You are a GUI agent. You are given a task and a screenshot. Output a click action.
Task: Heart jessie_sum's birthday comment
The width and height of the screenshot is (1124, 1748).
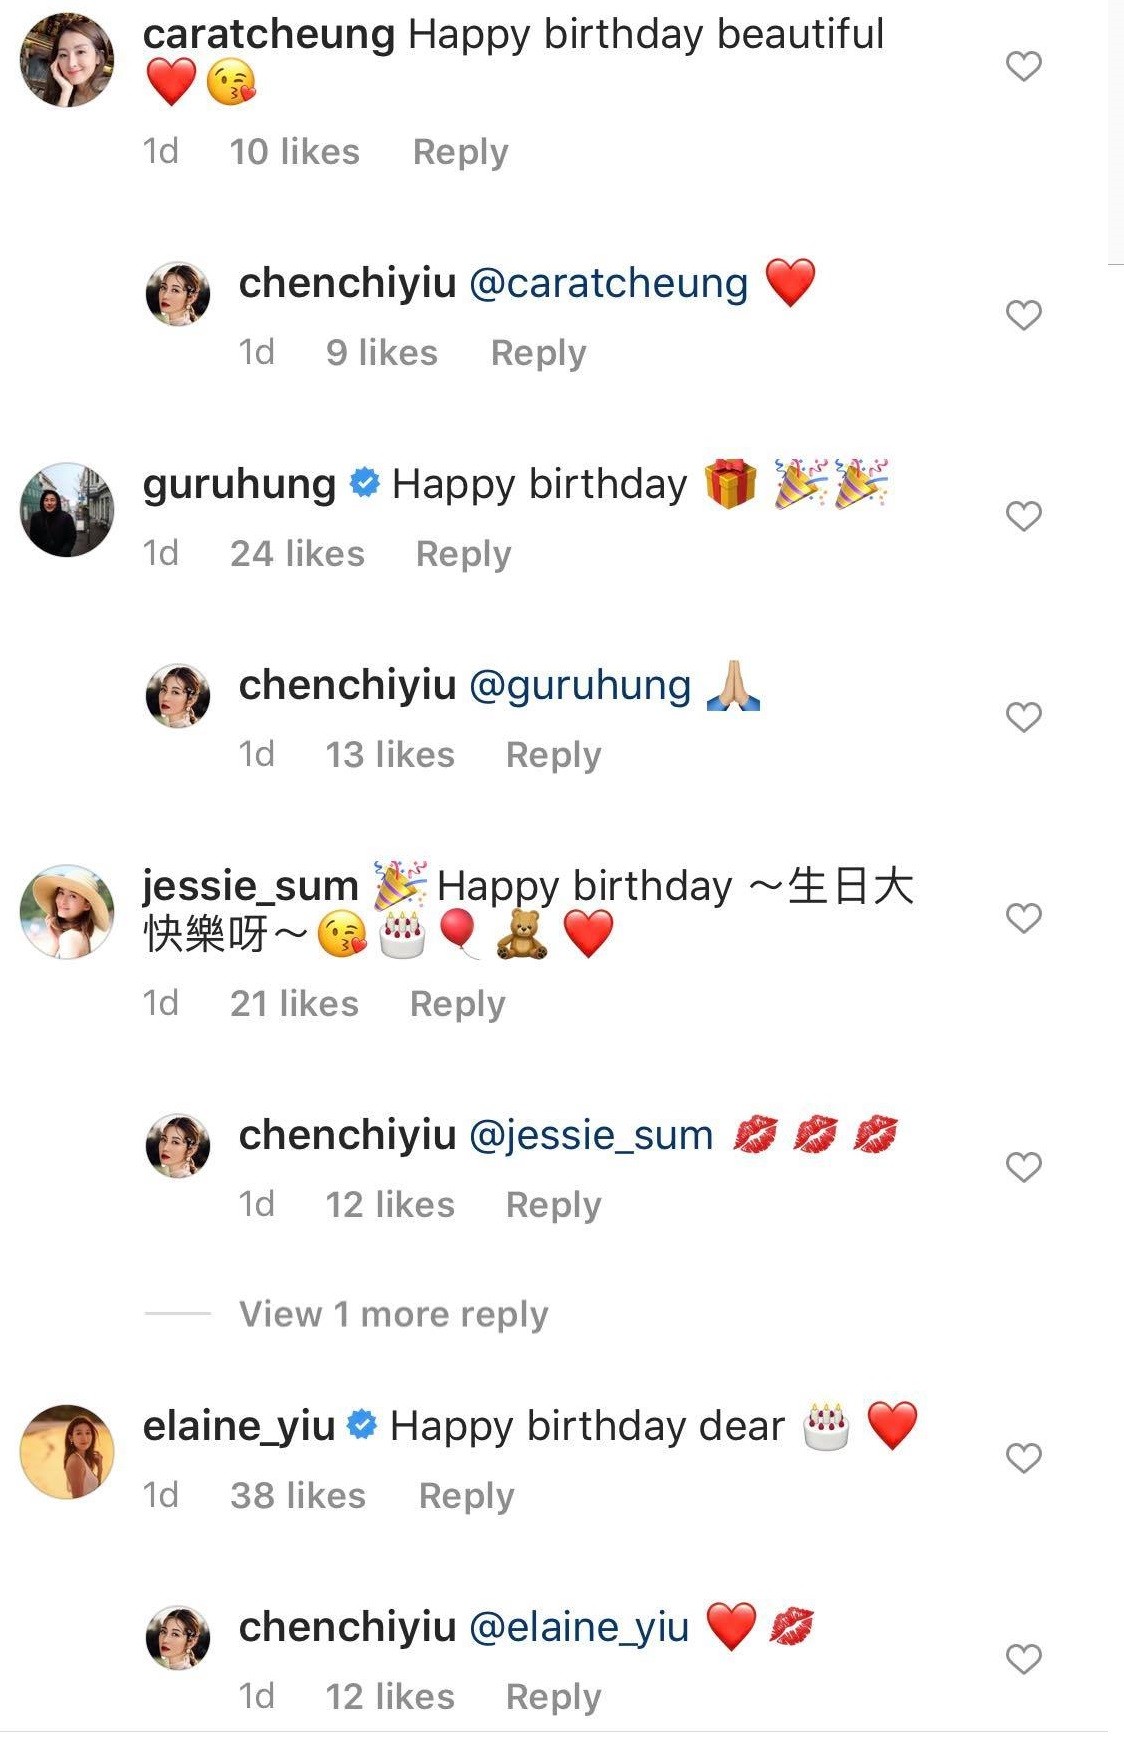[1023, 918]
